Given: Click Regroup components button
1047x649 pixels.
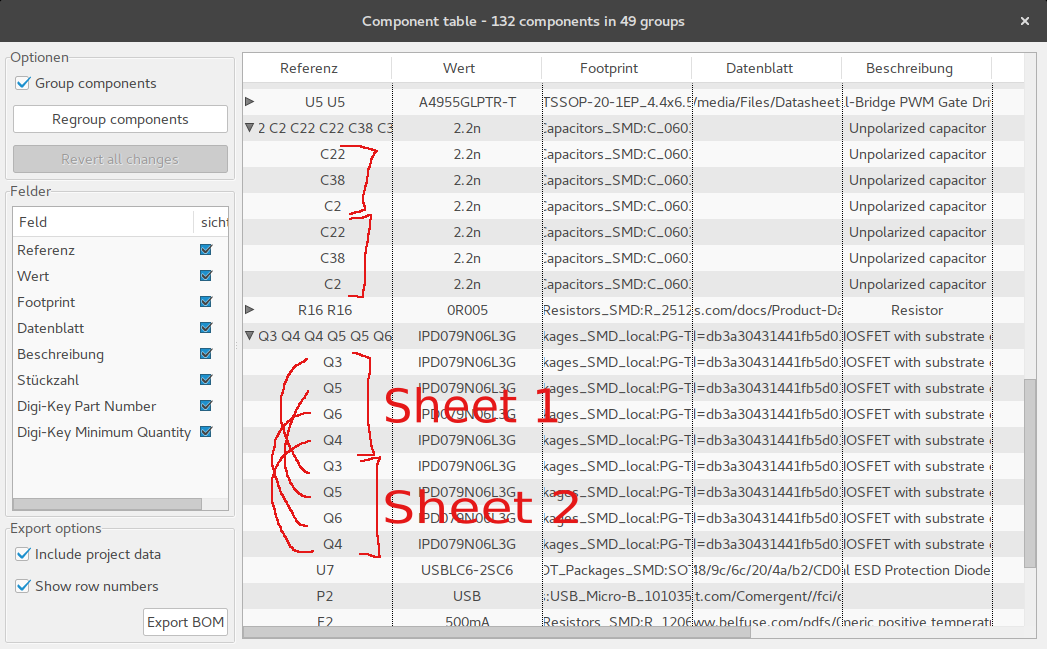Looking at the screenshot, I should point(120,120).
